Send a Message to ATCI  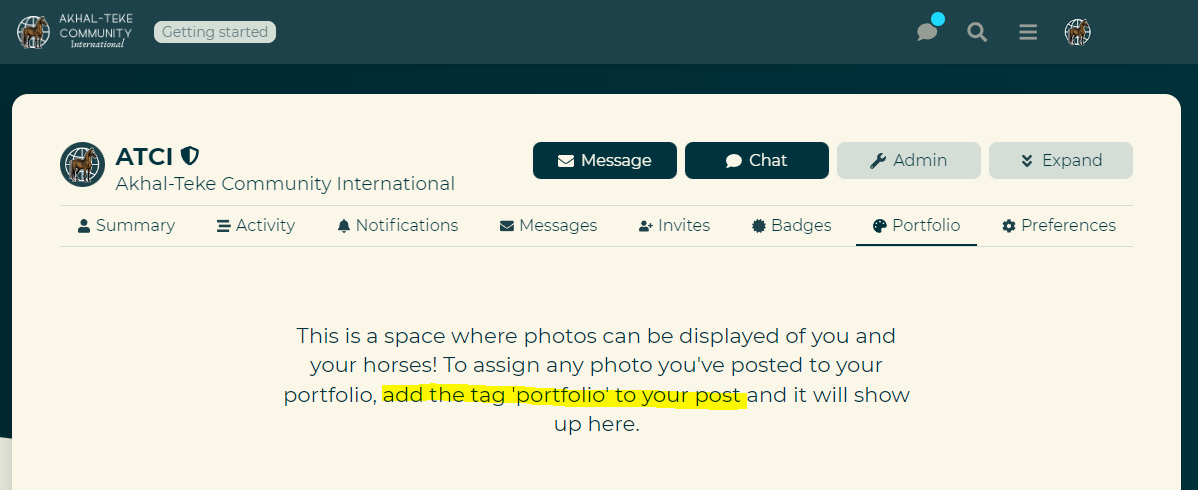point(604,161)
